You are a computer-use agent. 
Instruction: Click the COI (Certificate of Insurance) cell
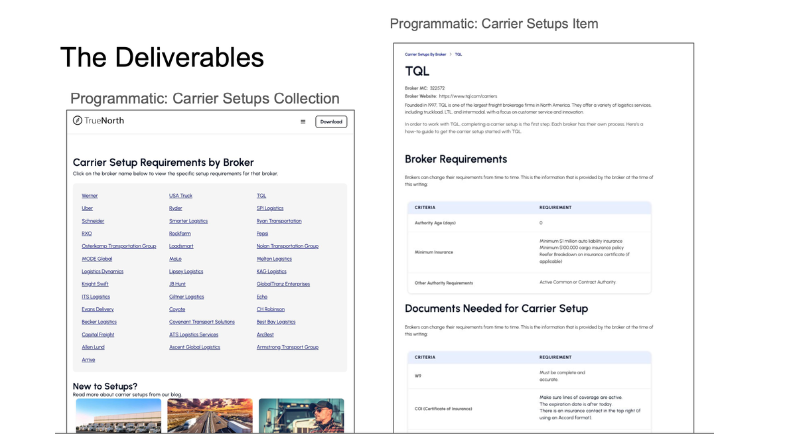click(x=443, y=409)
